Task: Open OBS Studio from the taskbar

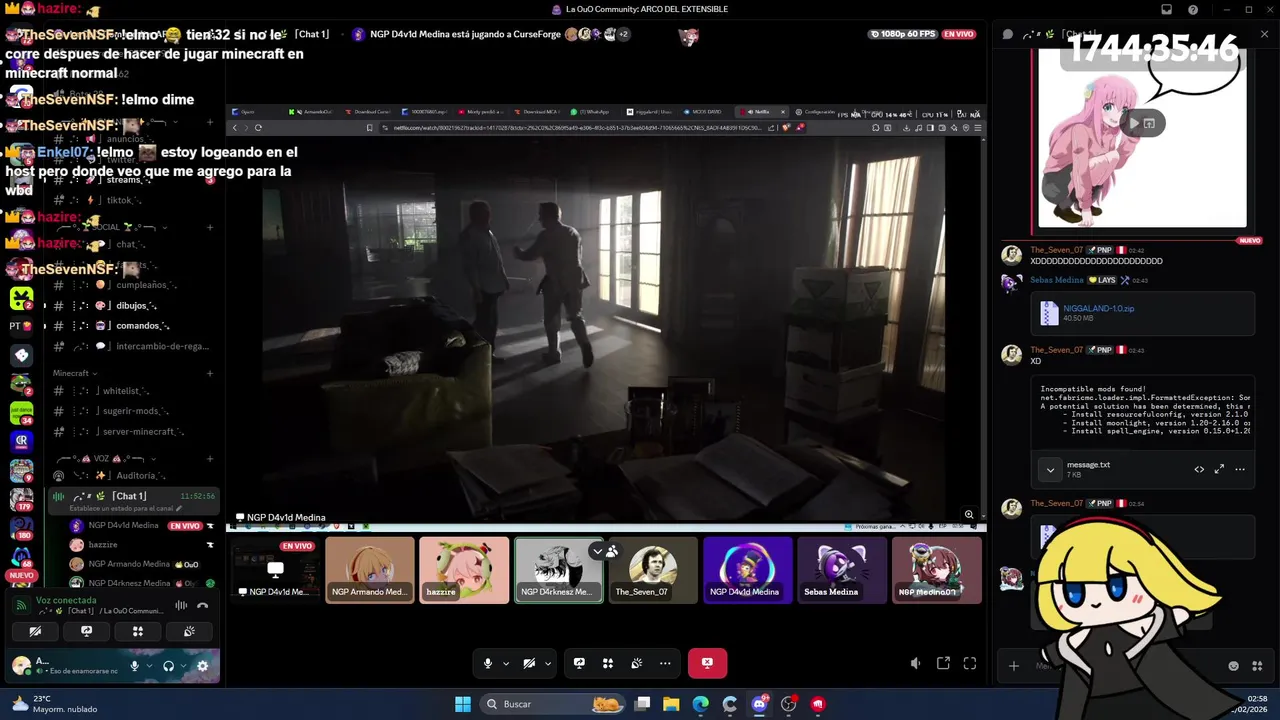Action: (788, 704)
